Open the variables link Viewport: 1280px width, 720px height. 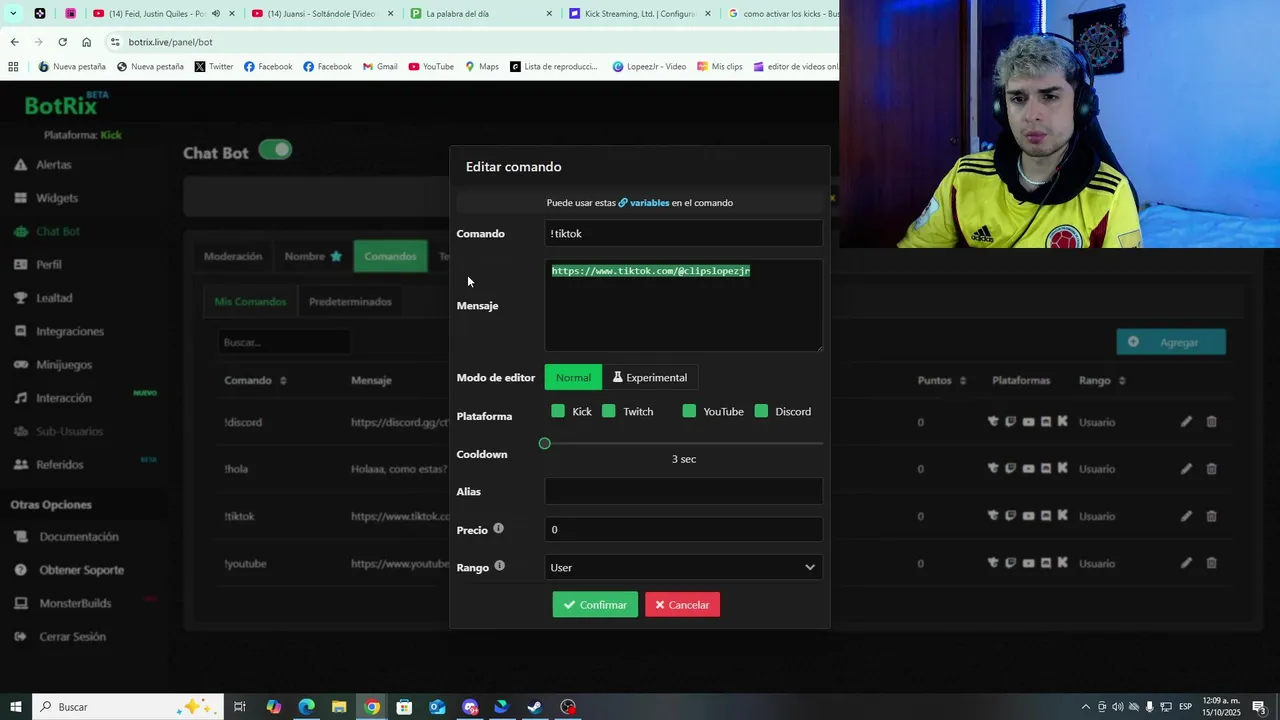point(644,202)
